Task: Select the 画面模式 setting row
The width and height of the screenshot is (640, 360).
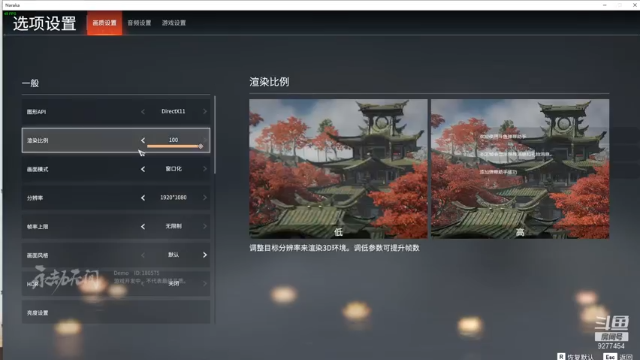Action: [116, 169]
